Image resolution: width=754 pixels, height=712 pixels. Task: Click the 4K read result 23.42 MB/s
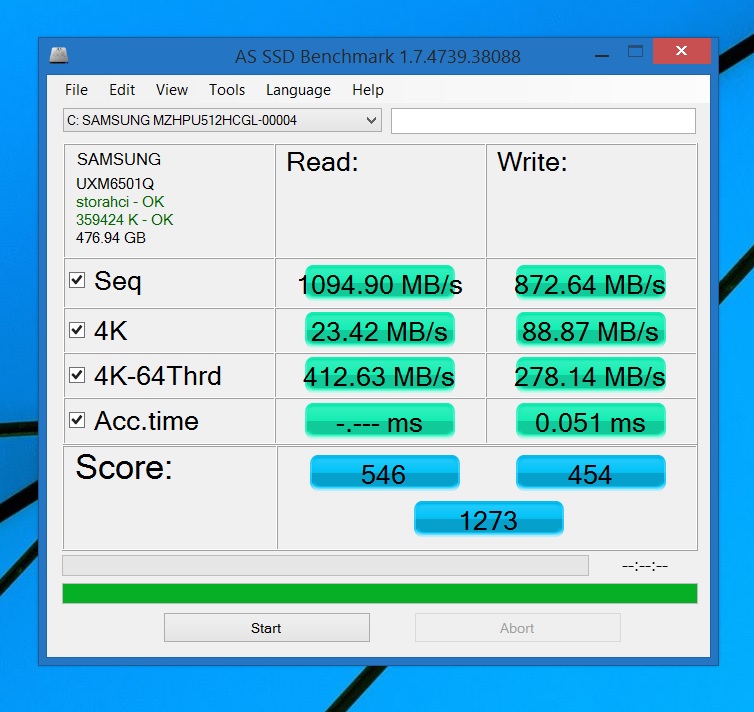[x=380, y=331]
